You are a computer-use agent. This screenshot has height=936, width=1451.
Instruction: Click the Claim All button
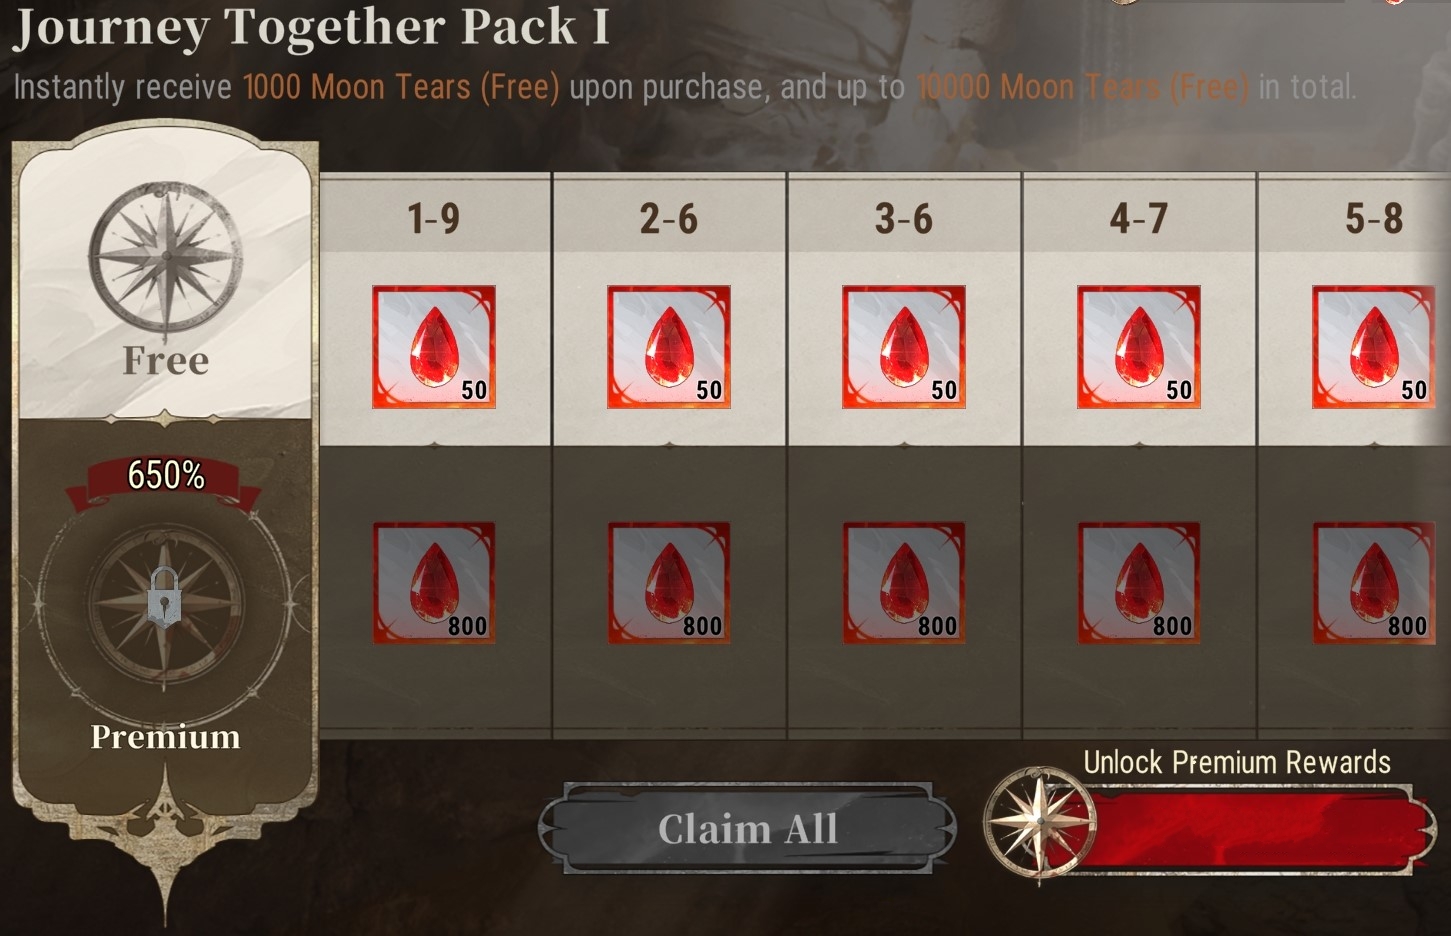click(x=747, y=828)
